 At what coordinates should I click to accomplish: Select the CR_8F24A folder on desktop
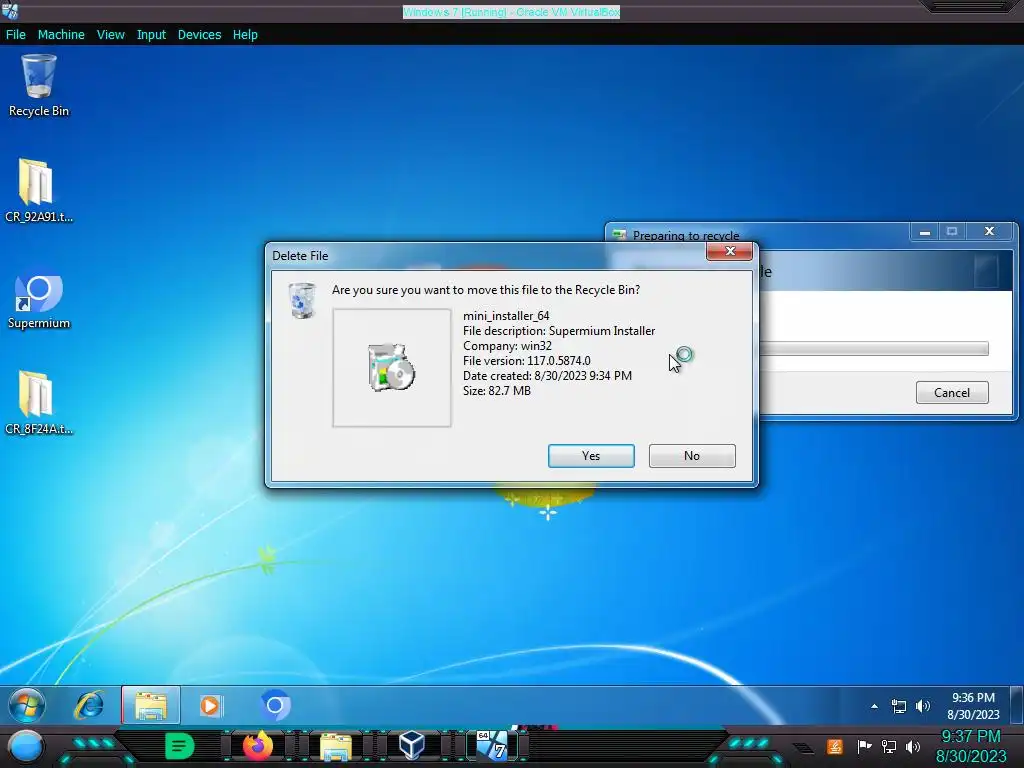(39, 402)
